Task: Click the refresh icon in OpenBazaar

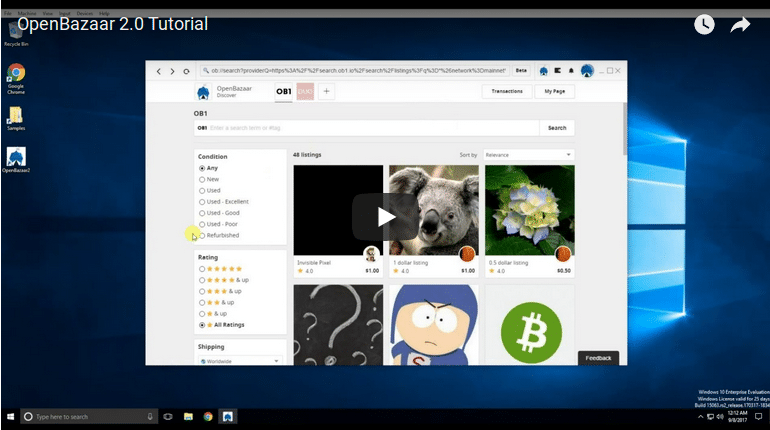Action: pyautogui.click(x=186, y=71)
